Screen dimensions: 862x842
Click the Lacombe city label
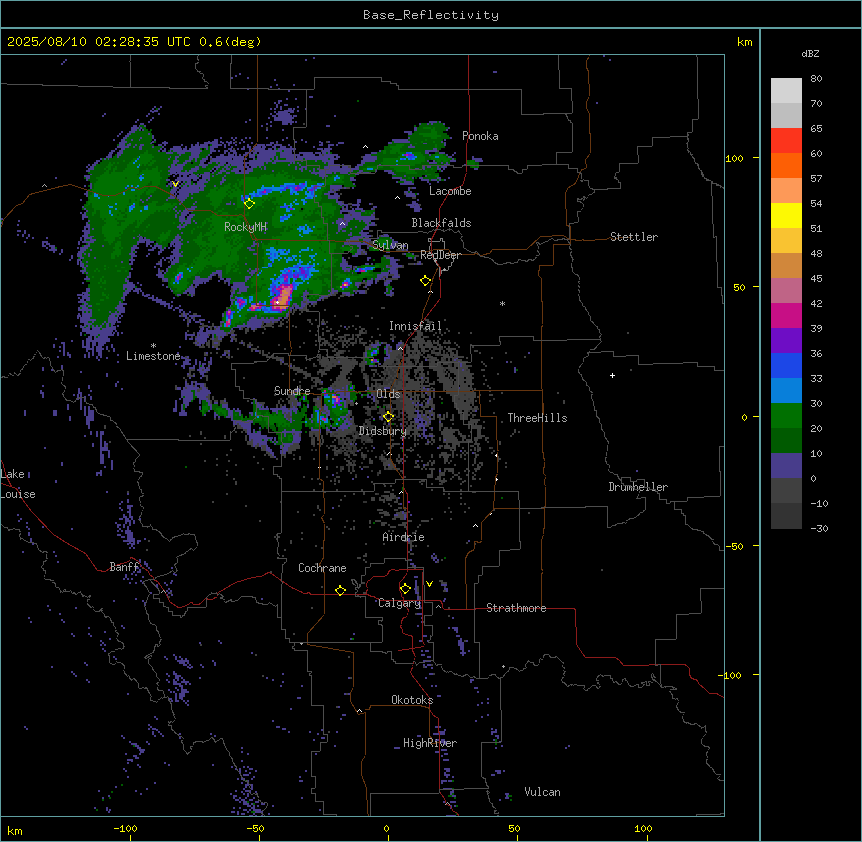[450, 191]
